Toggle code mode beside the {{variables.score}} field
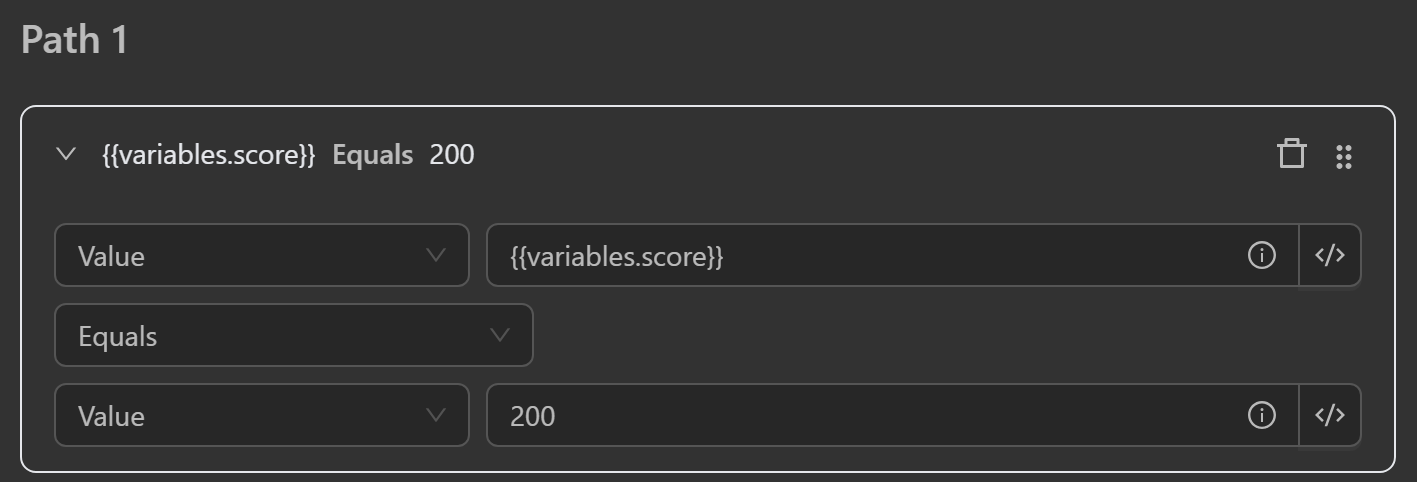Image resolution: width=1417 pixels, height=482 pixels. (x=1329, y=256)
